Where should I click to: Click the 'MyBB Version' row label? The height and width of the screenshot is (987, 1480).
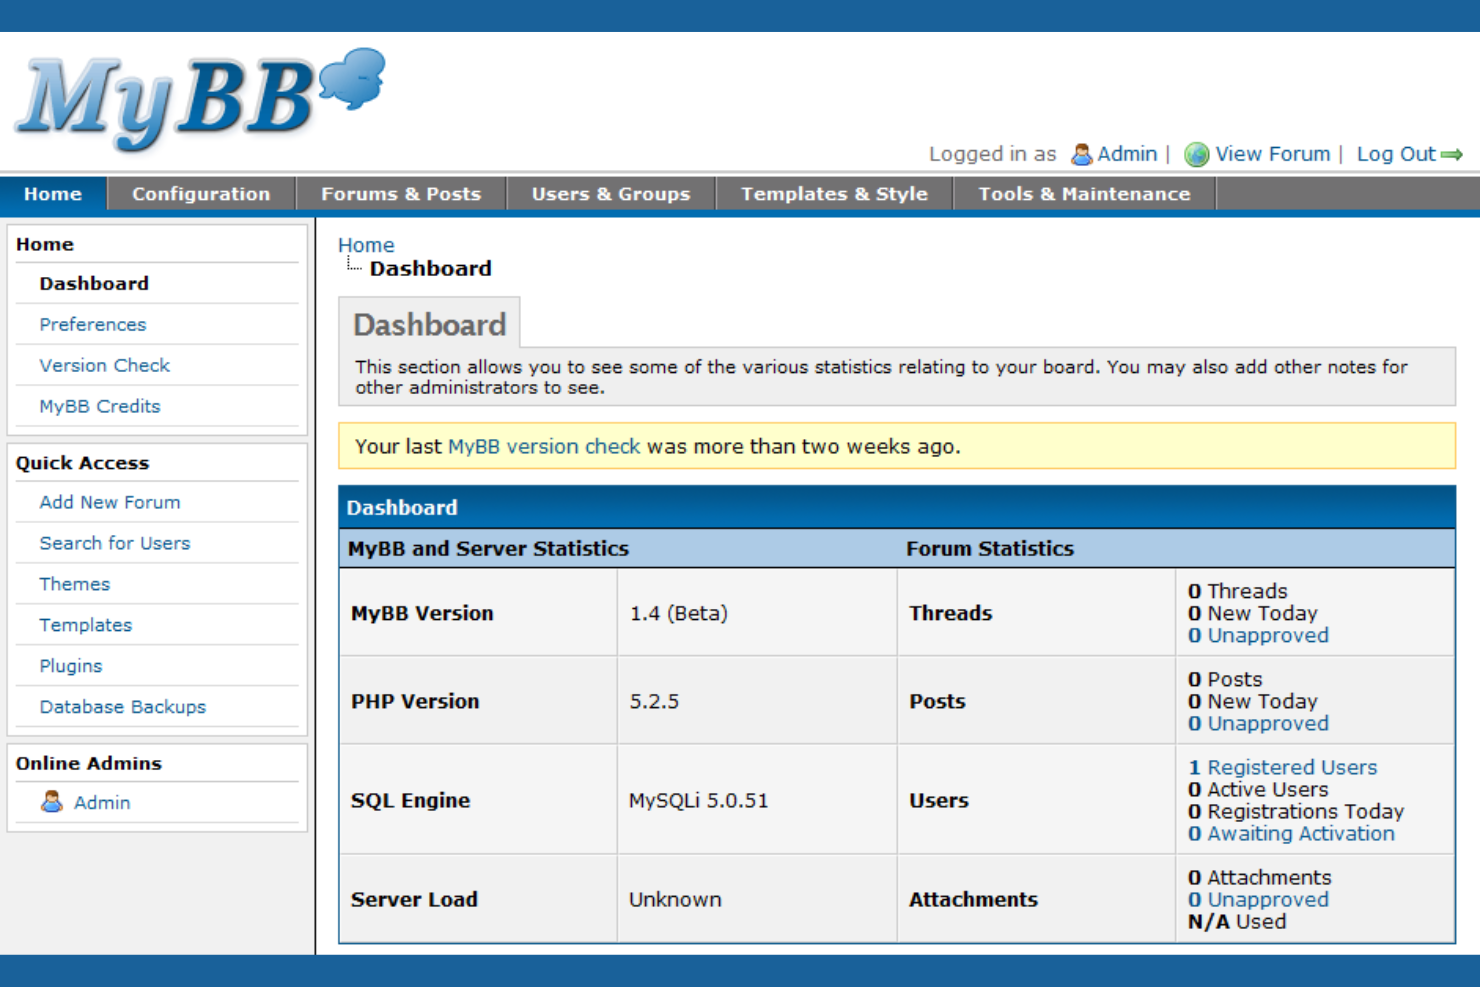coord(422,614)
